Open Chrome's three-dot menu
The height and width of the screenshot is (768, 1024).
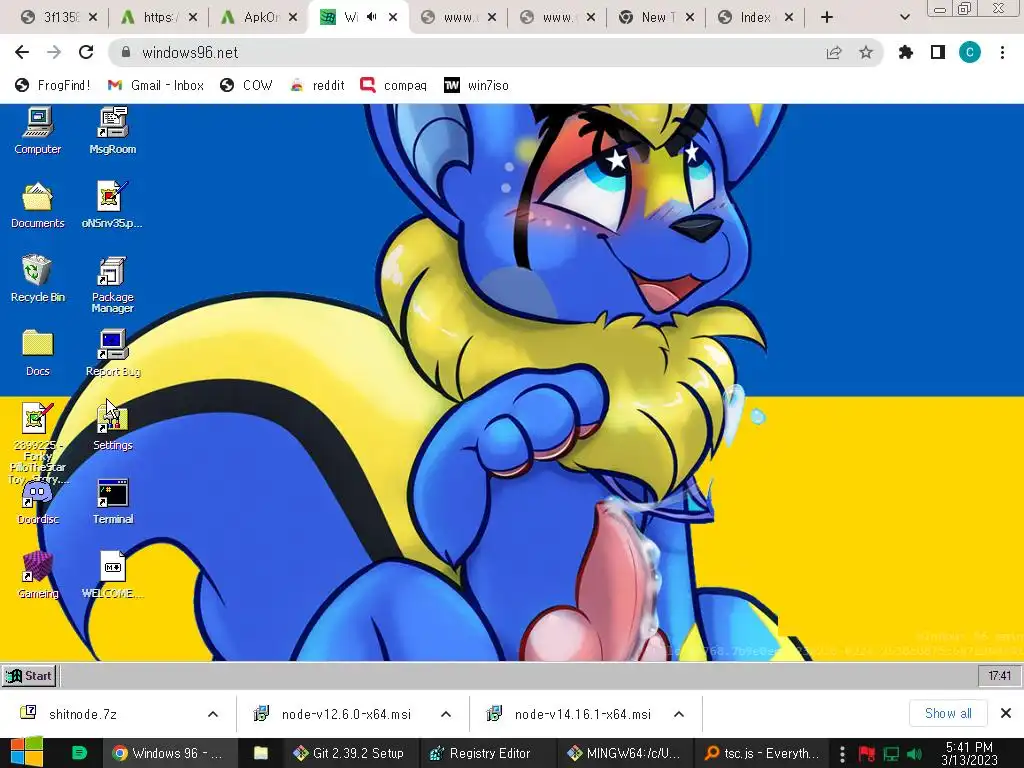tap(1002, 52)
